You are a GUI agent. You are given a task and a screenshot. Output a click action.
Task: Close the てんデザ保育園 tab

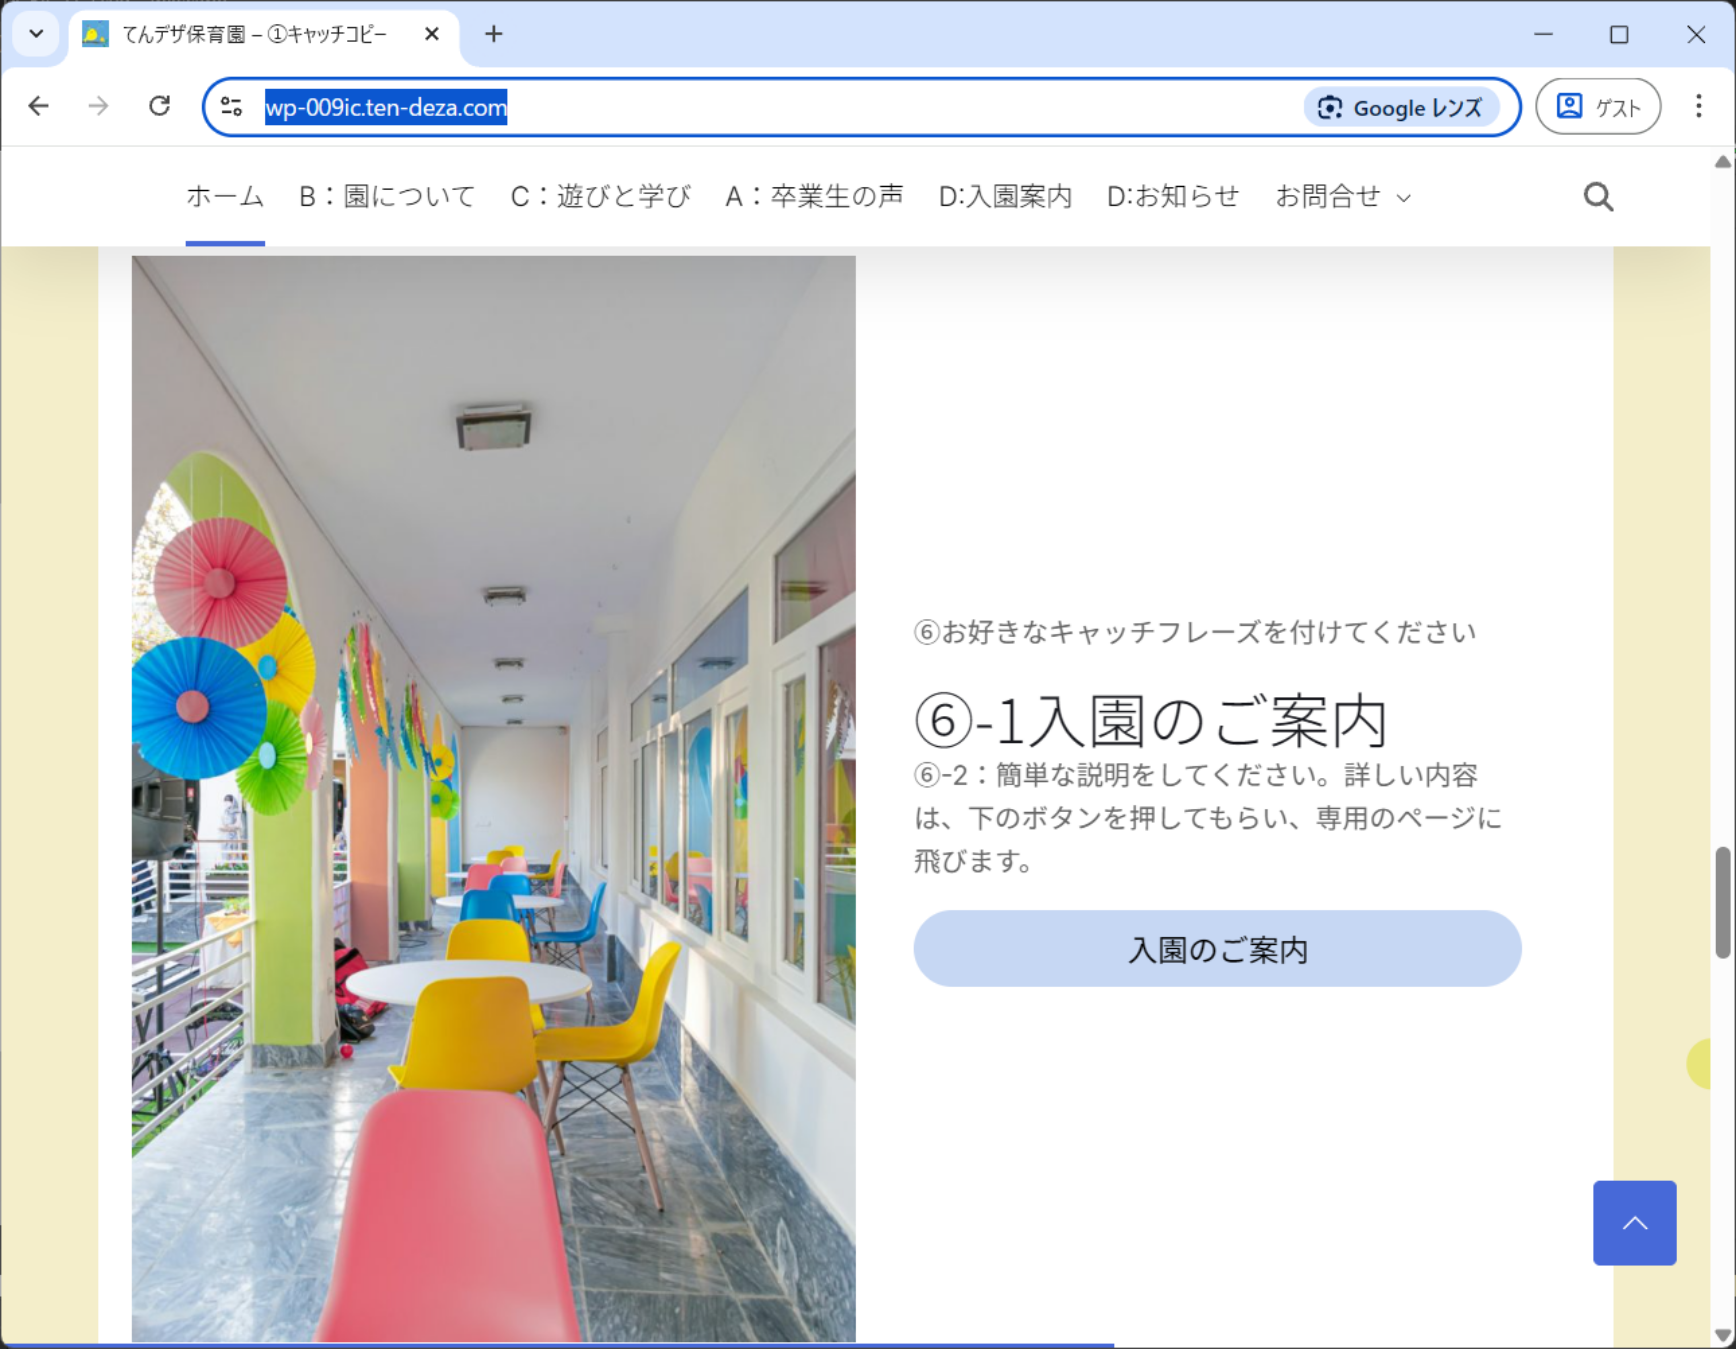point(432,34)
